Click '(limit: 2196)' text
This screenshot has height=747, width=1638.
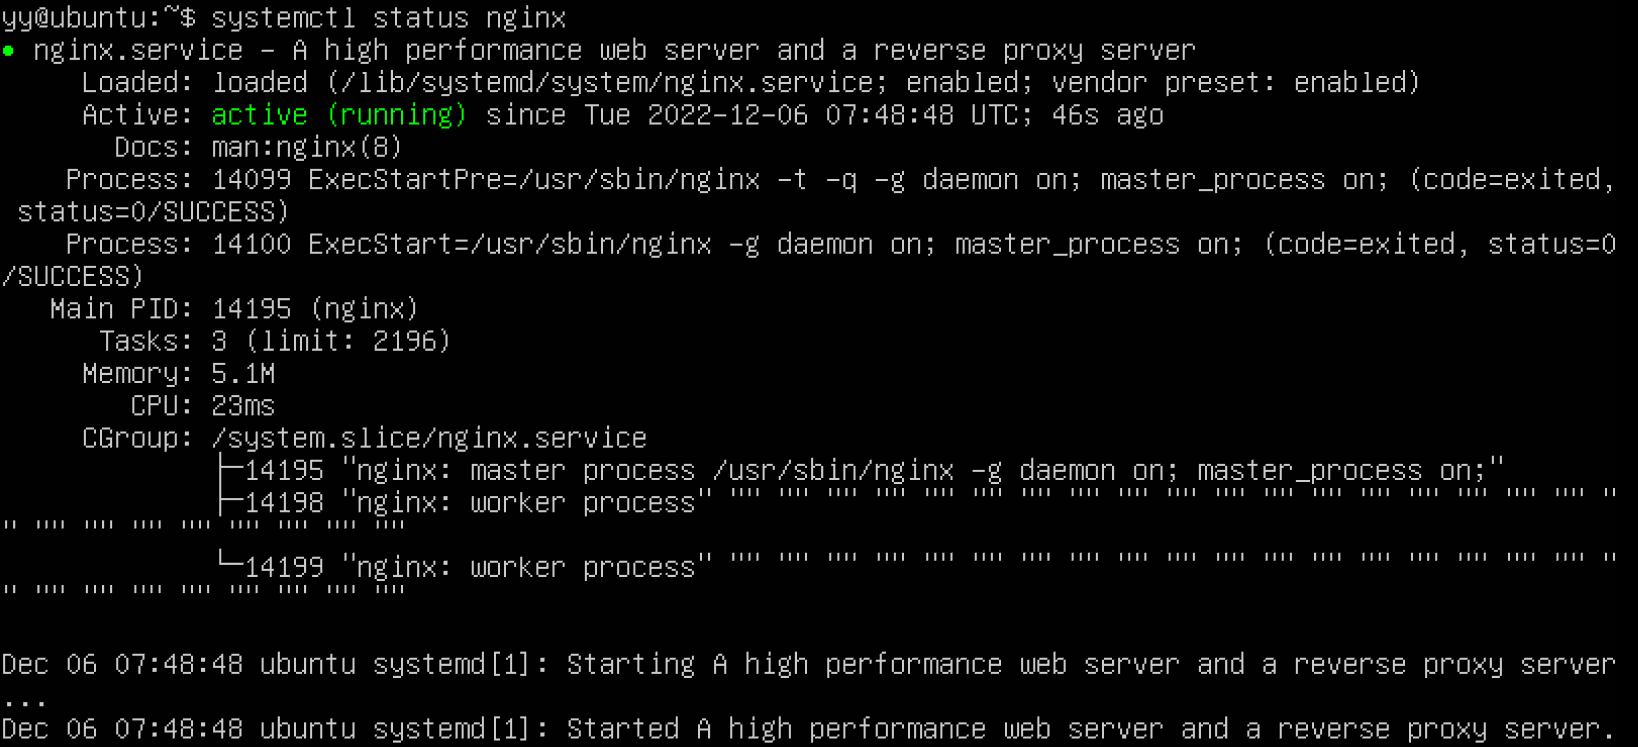click(348, 341)
